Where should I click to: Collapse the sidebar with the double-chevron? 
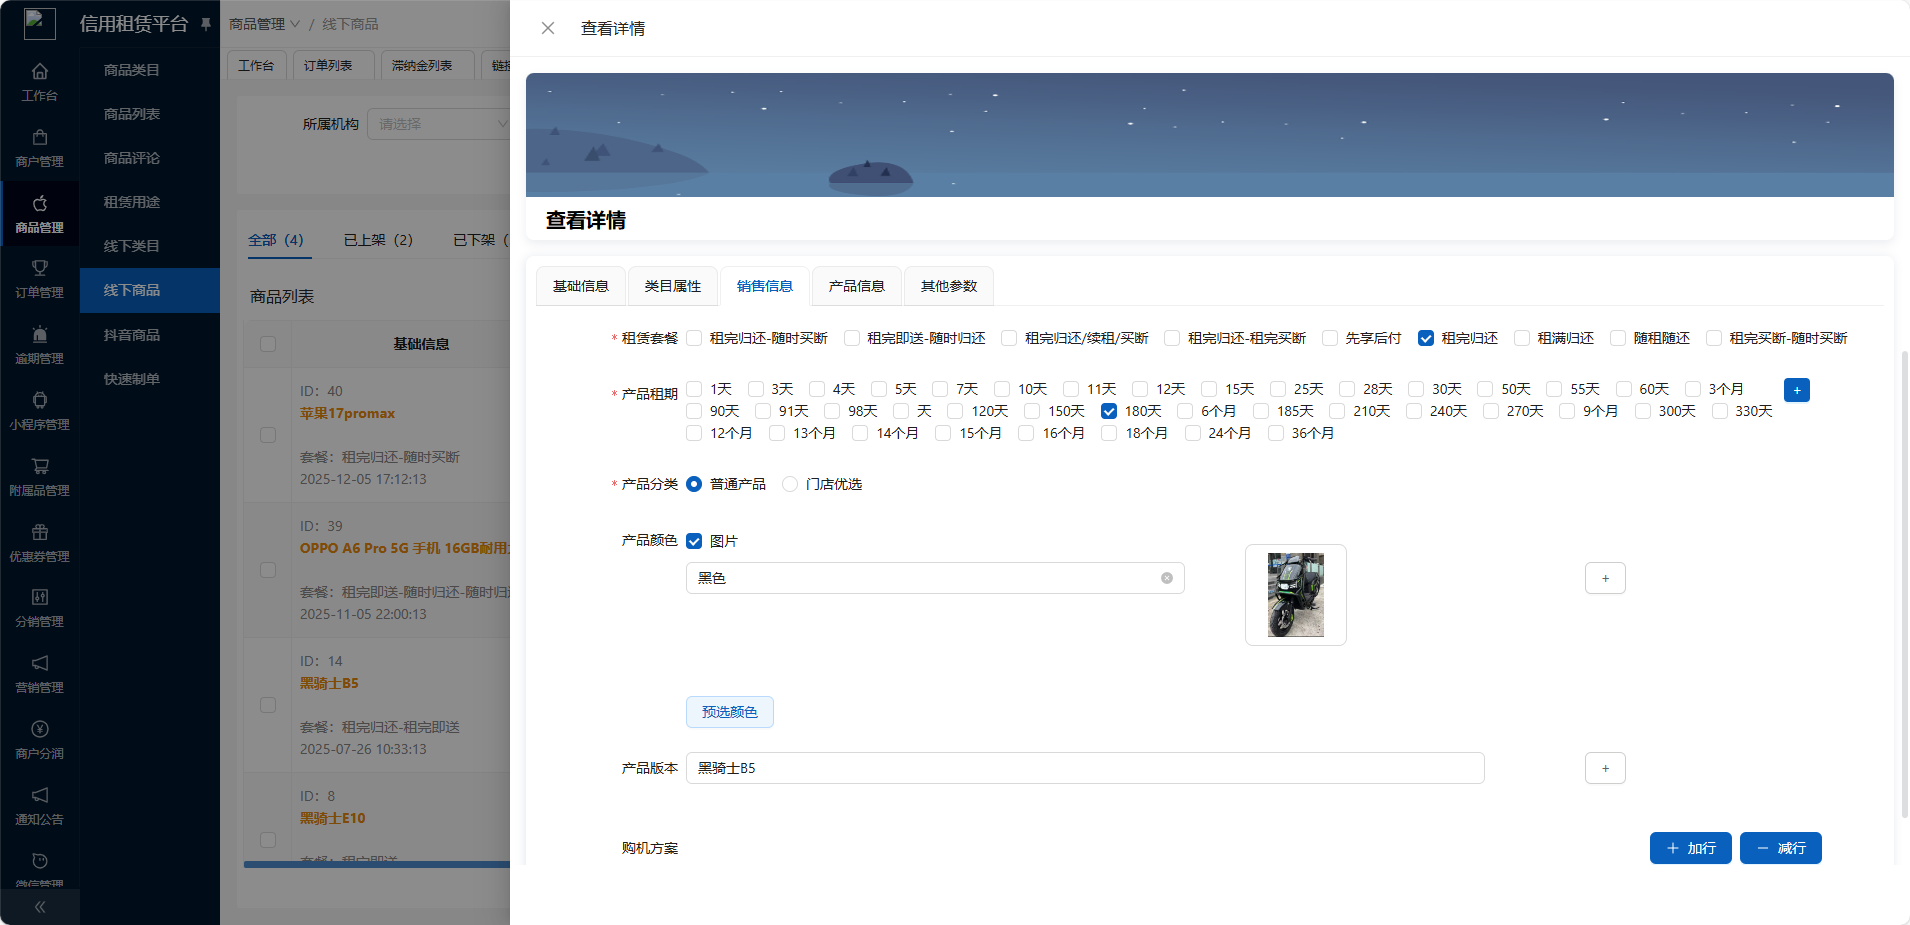[40, 907]
